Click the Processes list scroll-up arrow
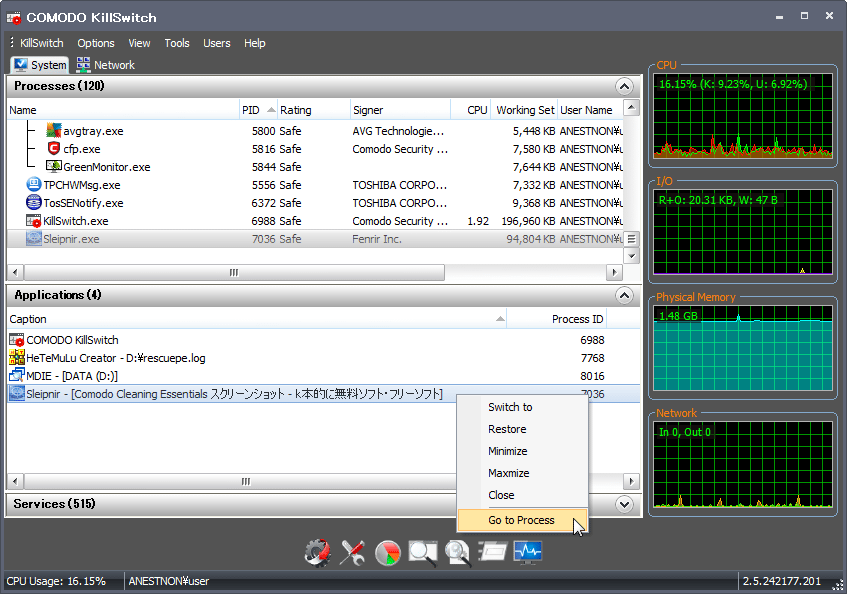Viewport: 847px width, 594px height. [x=631, y=108]
